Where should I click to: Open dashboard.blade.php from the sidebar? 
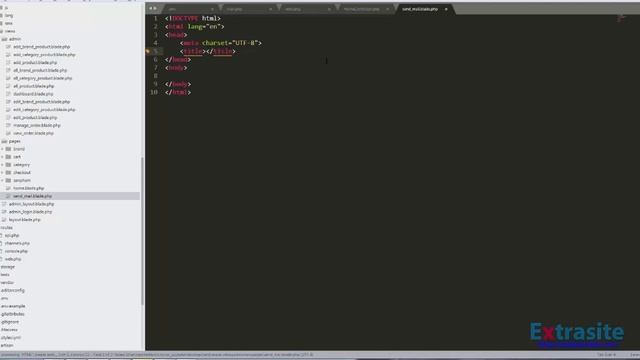[x=33, y=94]
